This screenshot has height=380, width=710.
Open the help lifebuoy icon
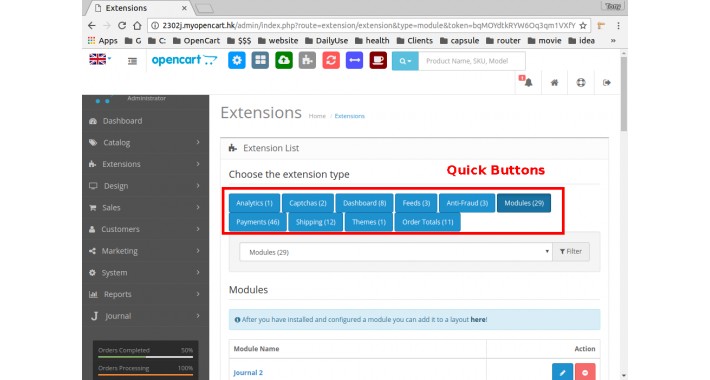coord(580,82)
